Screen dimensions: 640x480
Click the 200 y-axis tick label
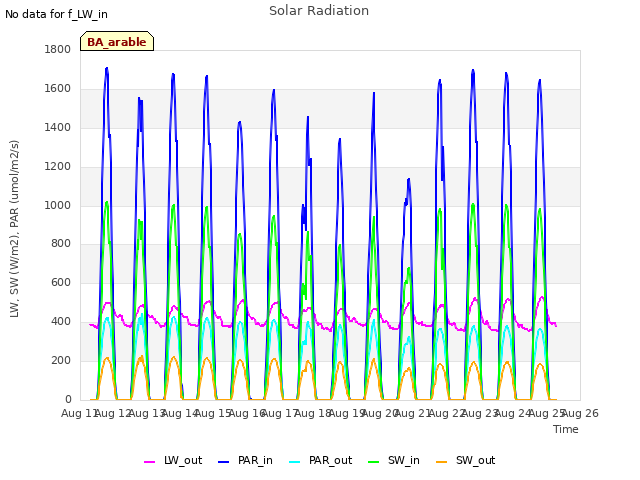click(61, 360)
